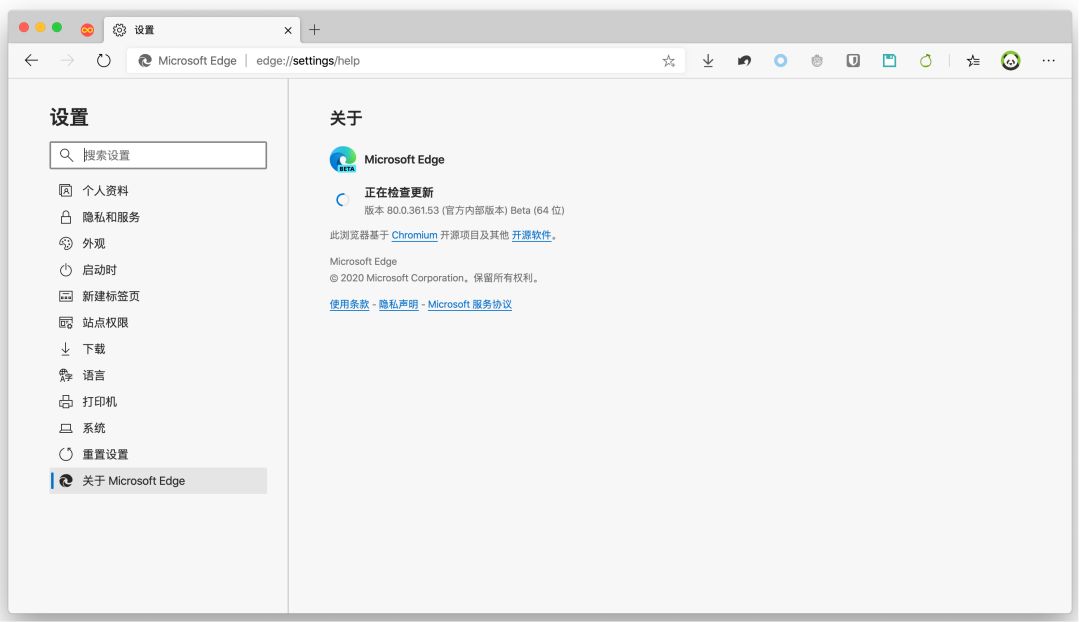Screen dimensions: 1080x622
Task: Click the black undo-arrow extension icon
Action: 745,61
